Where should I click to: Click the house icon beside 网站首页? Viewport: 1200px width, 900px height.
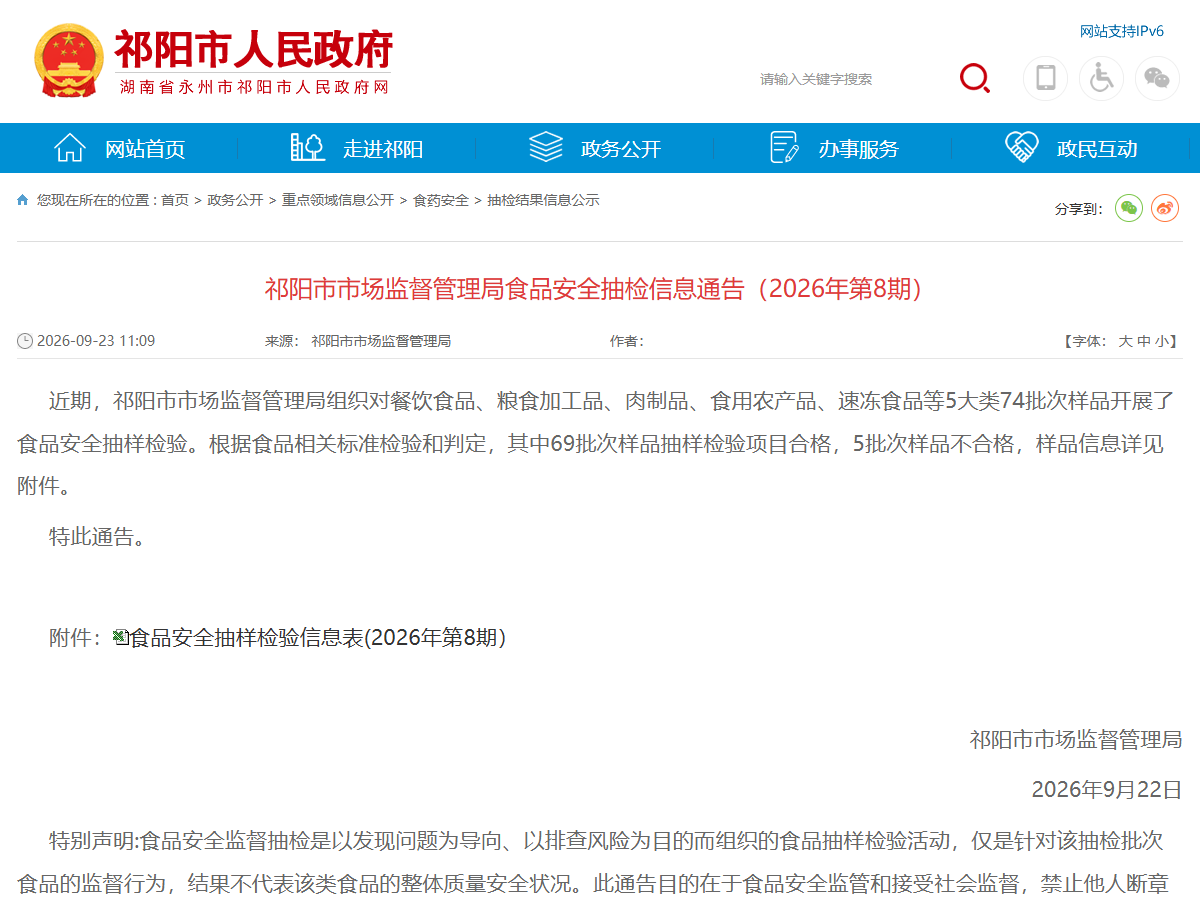click(70, 148)
